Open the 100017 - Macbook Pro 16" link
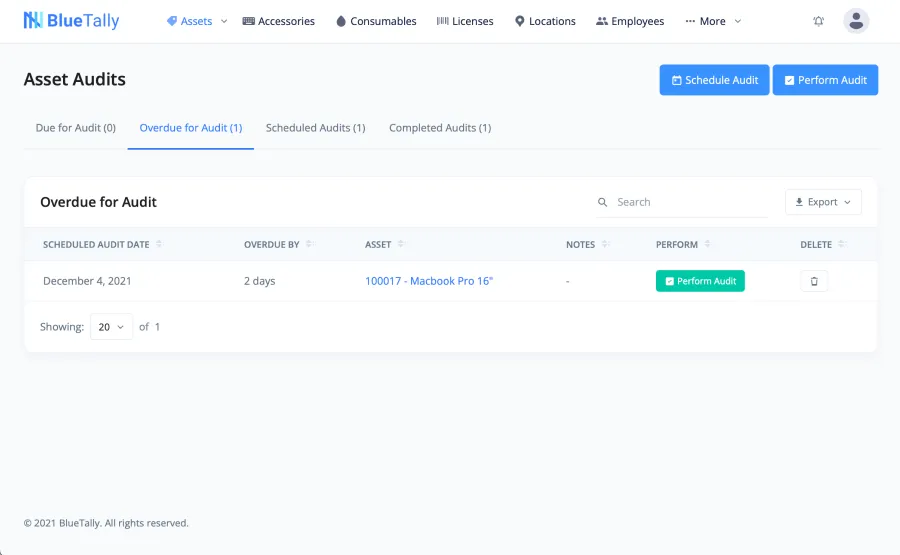The image size is (900, 555). coord(429,281)
